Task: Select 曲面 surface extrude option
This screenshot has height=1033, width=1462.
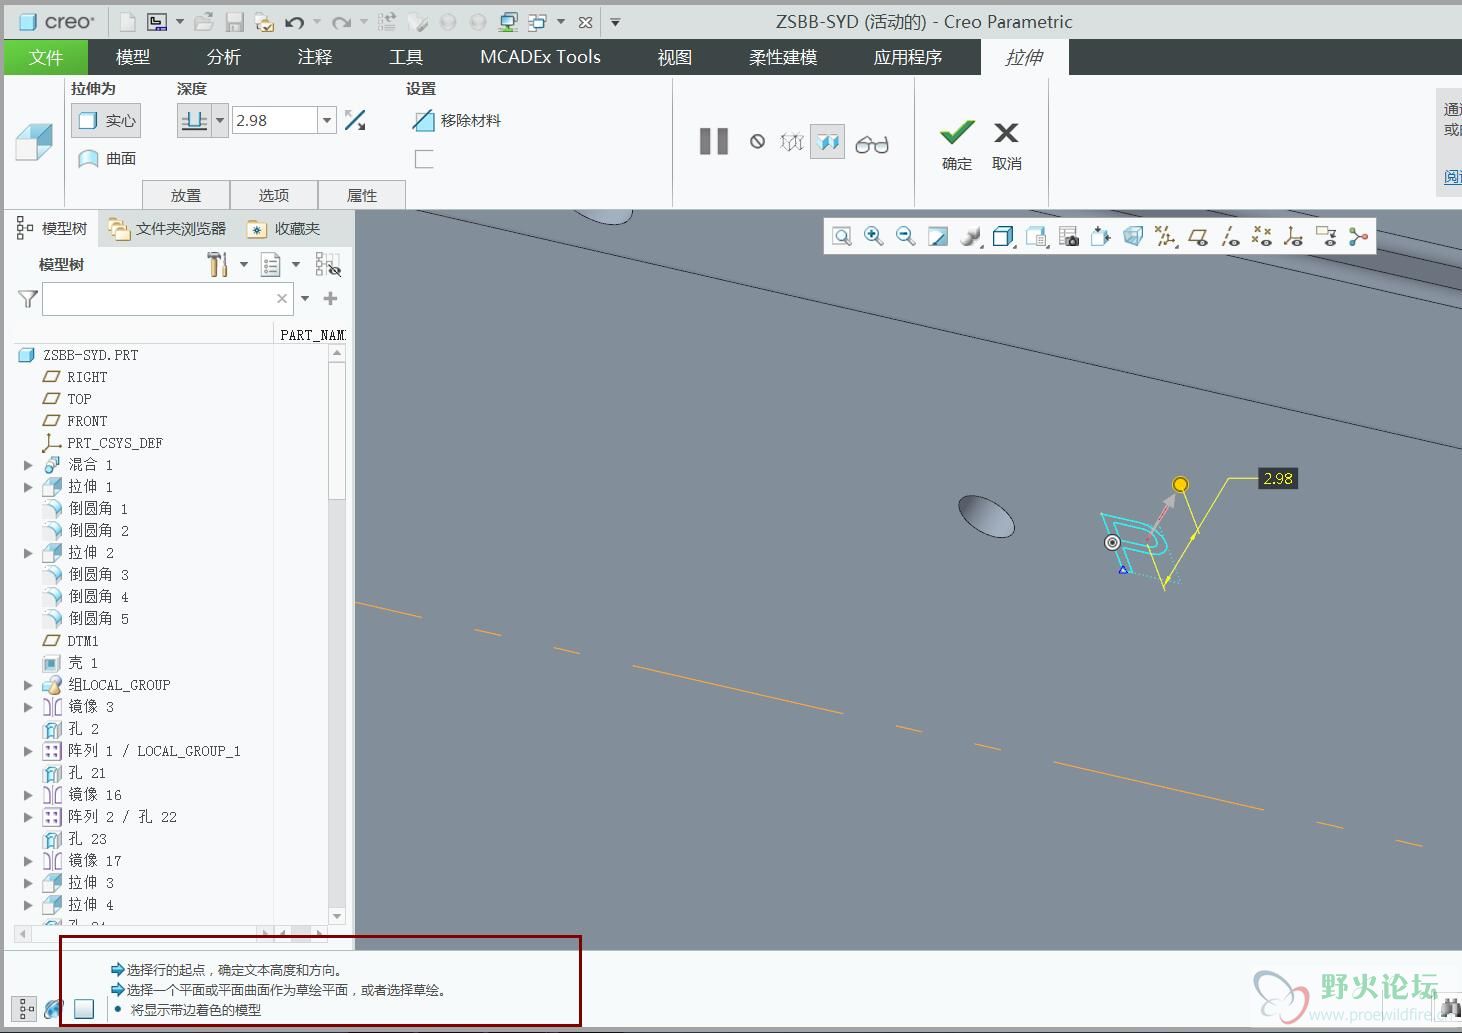Action: pos(107,158)
